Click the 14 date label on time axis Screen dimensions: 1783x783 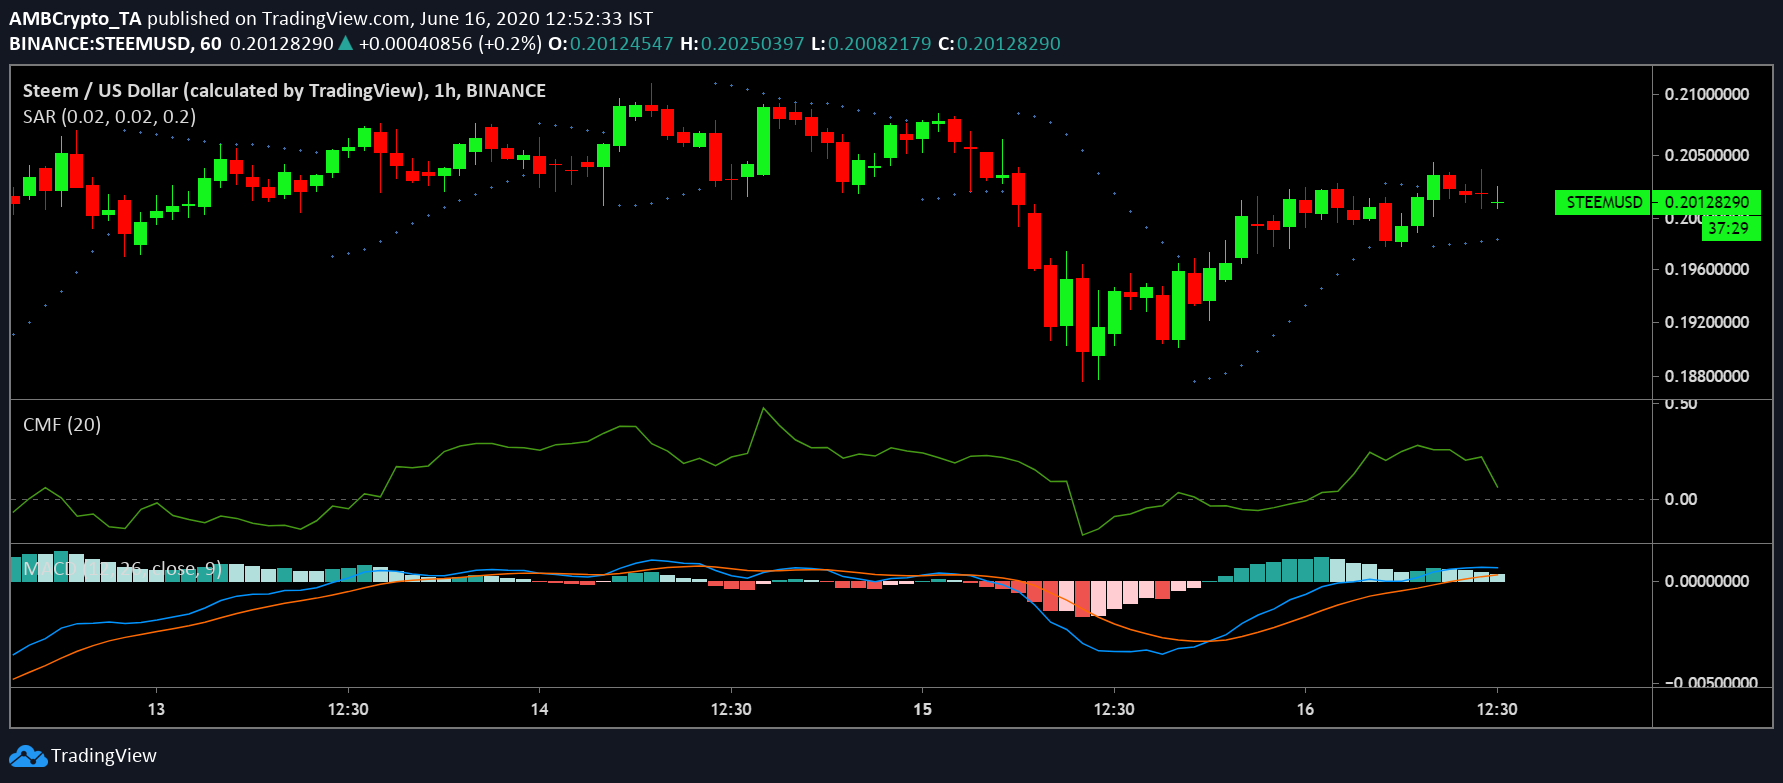click(x=539, y=709)
